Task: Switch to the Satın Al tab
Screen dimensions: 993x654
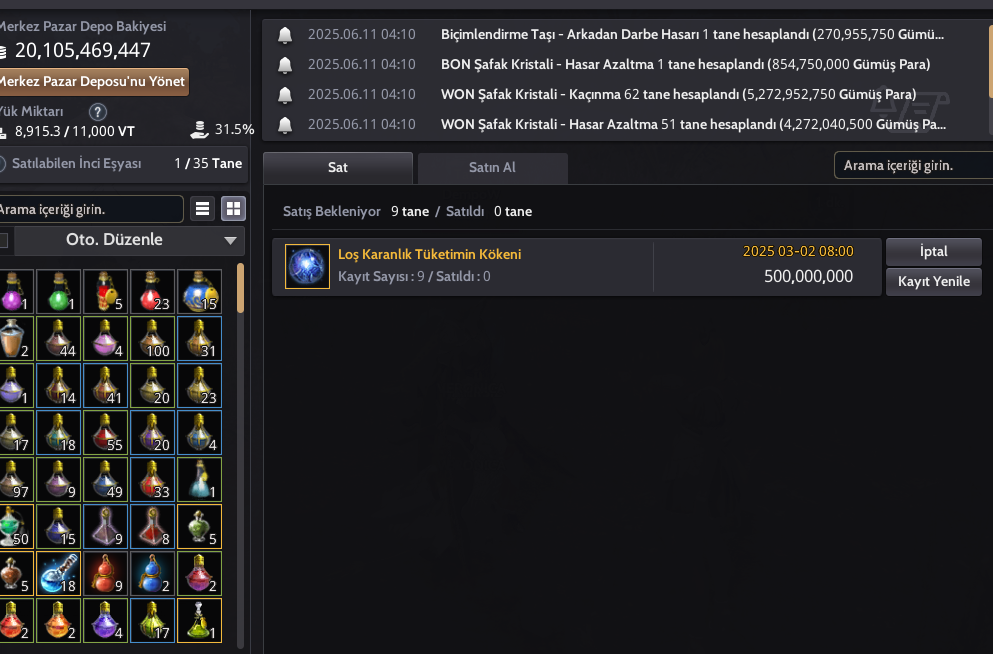Action: click(492, 168)
